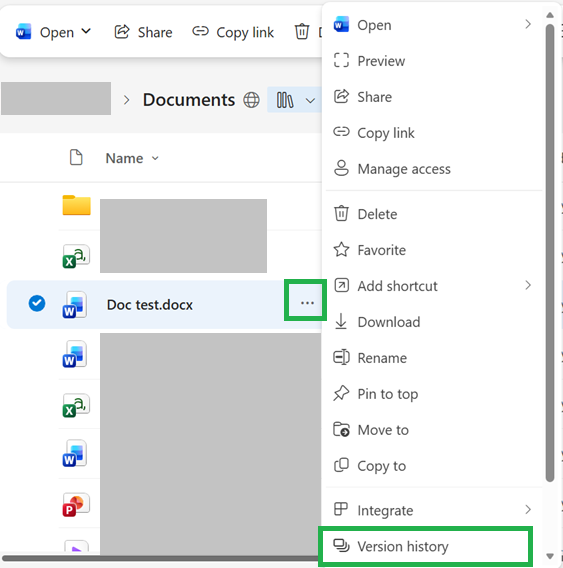Expand the Integrate submenu arrow
The height and width of the screenshot is (568, 563).
tap(528, 510)
